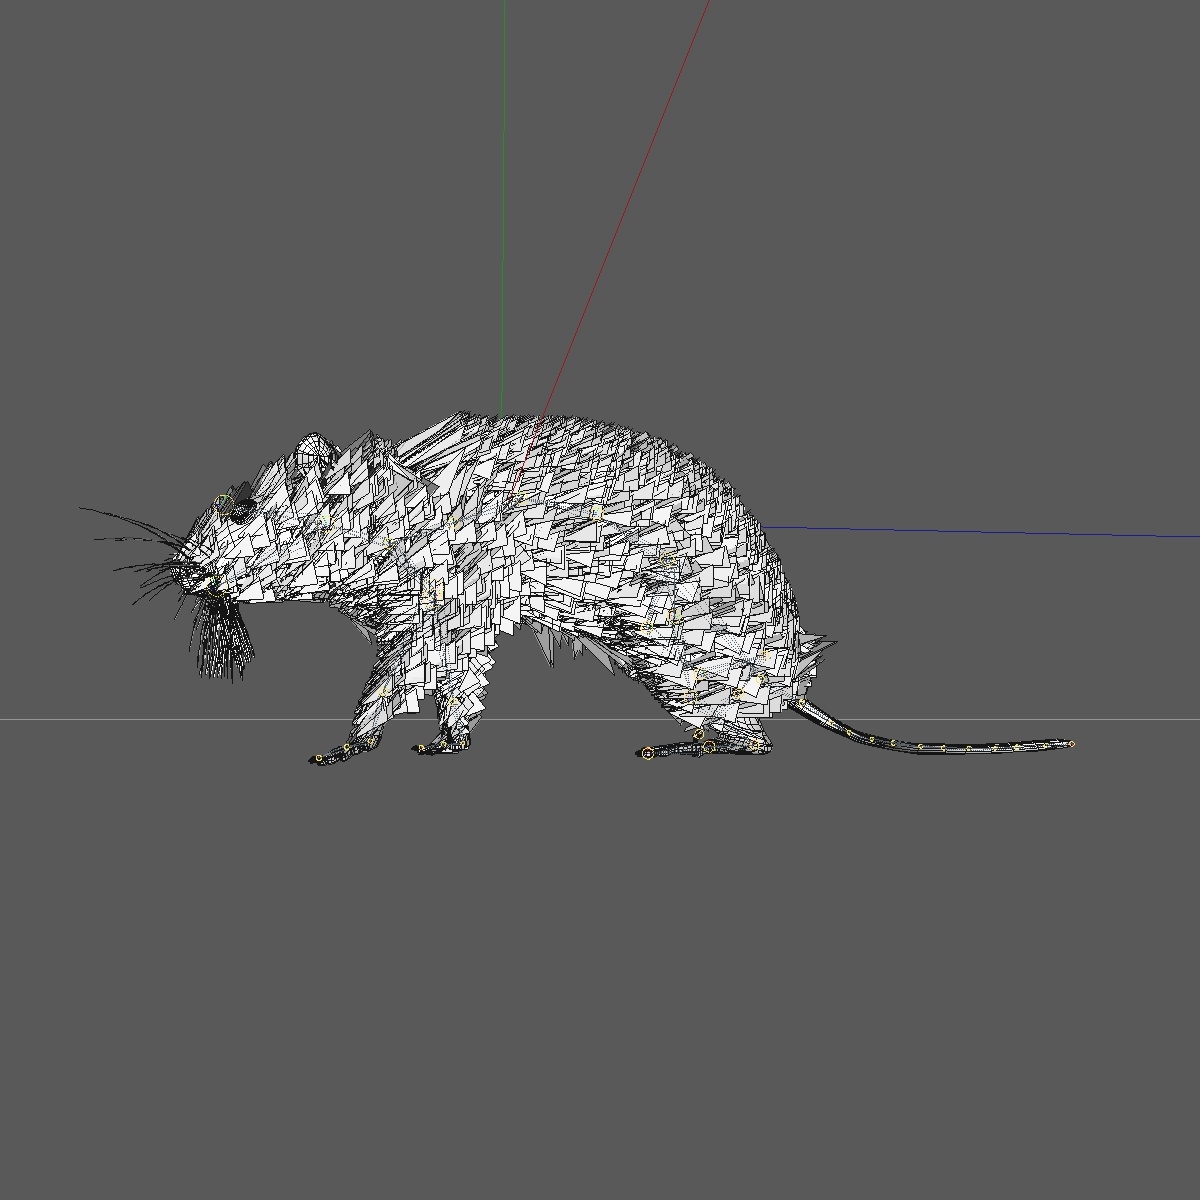Screen dimensions: 1200x1200
Task: Click the red world axis line
Action: click(650, 150)
